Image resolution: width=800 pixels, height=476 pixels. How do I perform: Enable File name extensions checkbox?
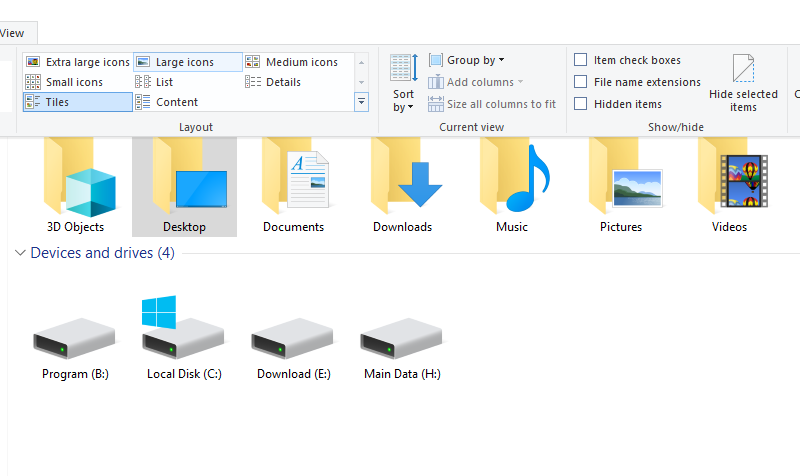click(637, 82)
